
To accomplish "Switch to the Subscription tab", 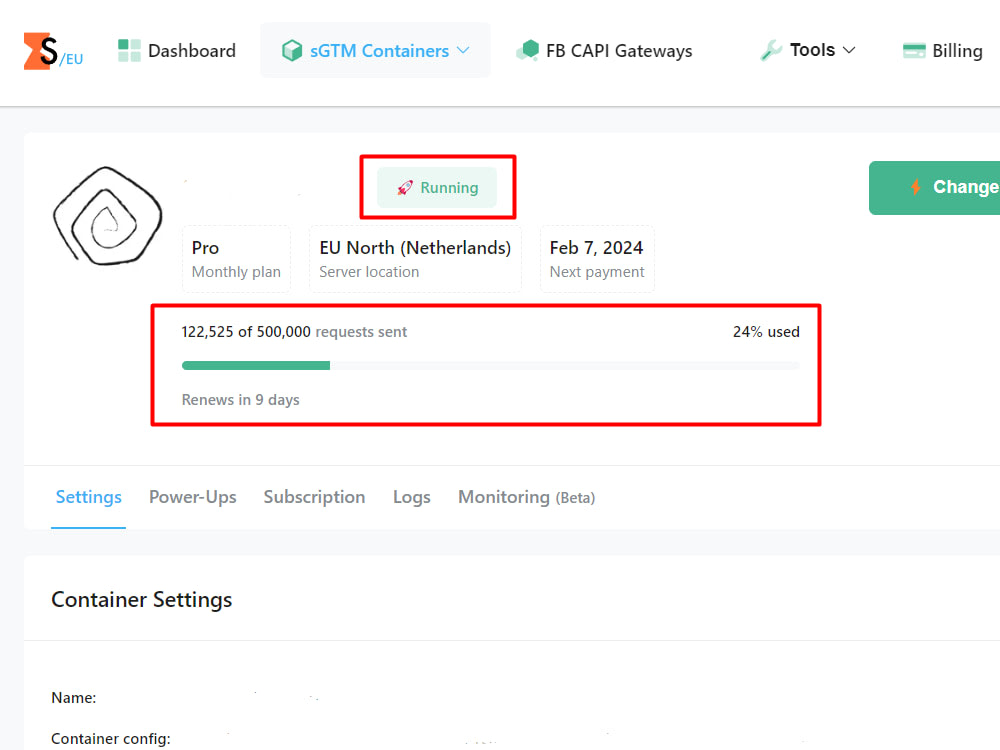I will [x=314, y=497].
